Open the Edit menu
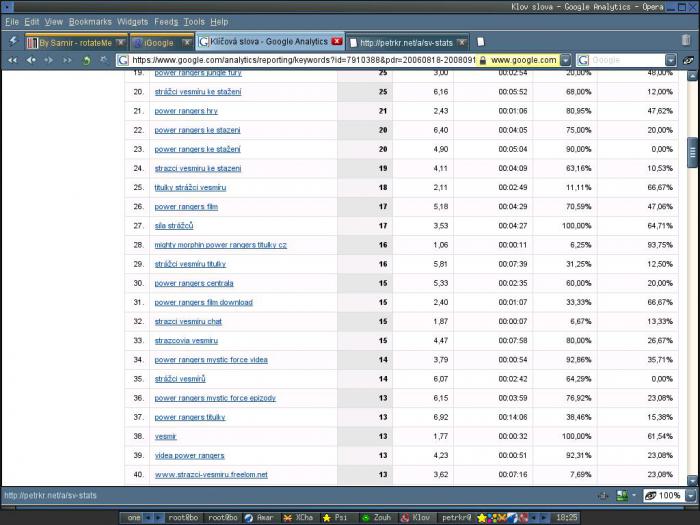Viewport: 700px width, 525px height. [x=31, y=22]
